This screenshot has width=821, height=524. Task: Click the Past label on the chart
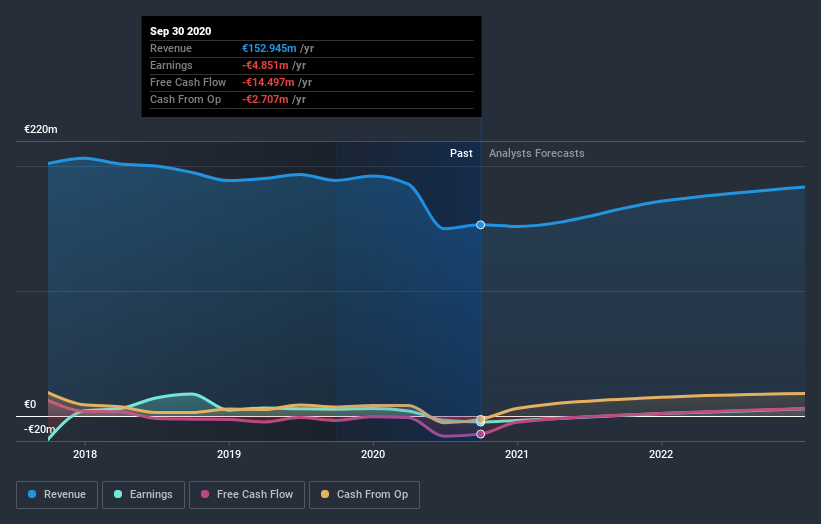pyautogui.click(x=461, y=153)
